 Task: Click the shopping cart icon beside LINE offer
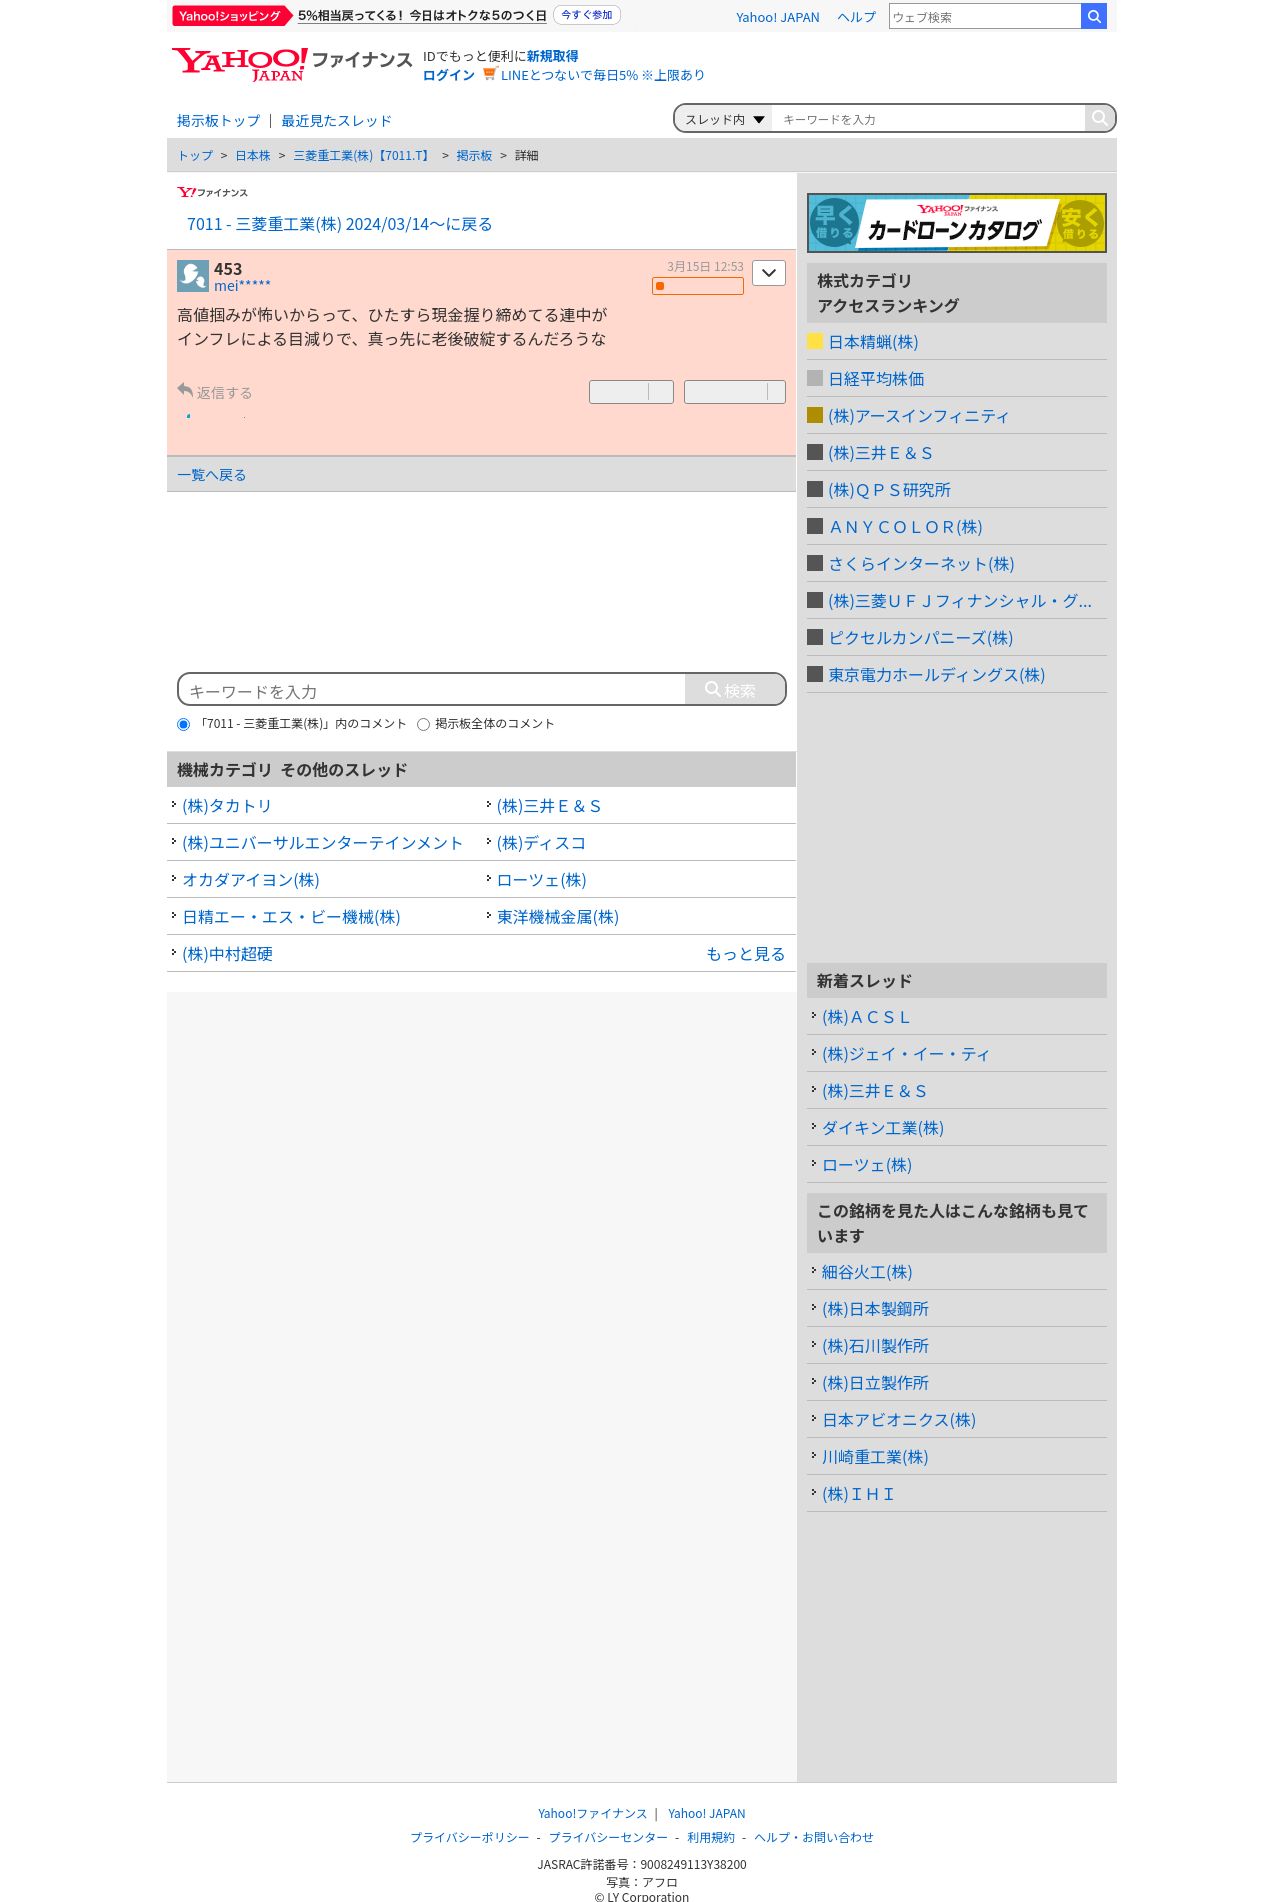489,74
